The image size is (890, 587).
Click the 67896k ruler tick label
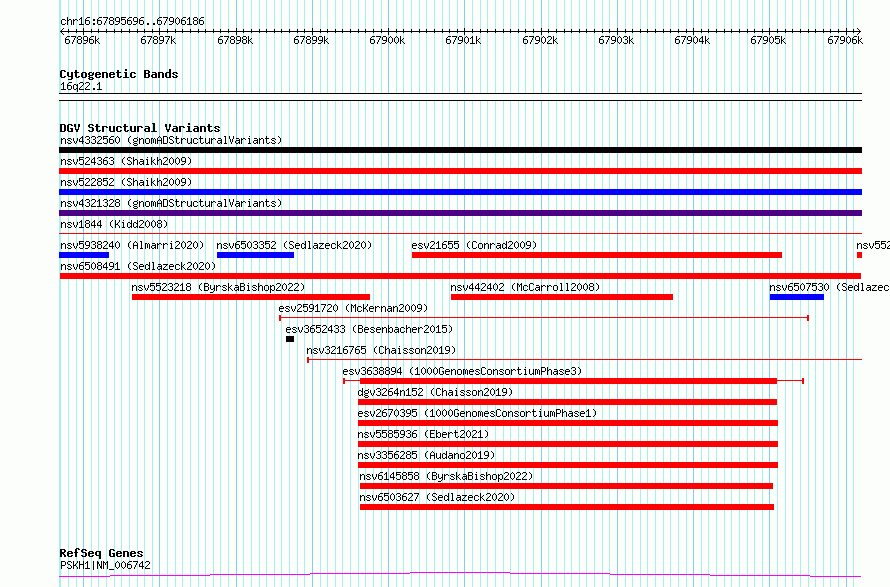coord(82,40)
